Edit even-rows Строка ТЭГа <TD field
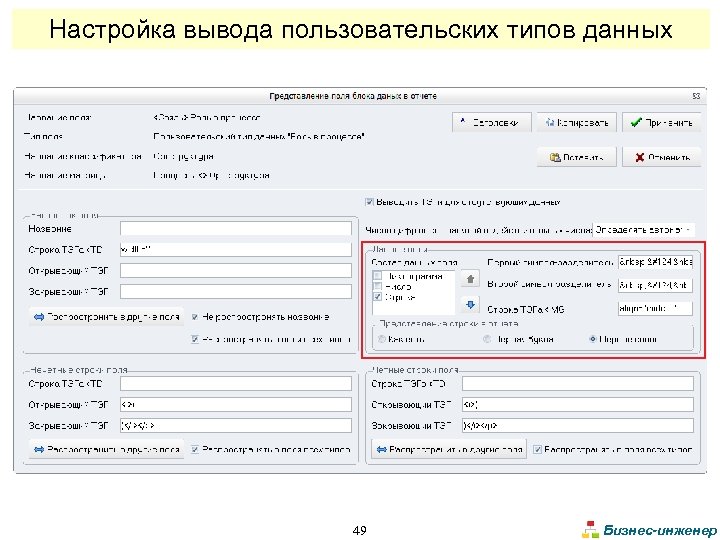This screenshot has height=540, width=720. coord(578,383)
